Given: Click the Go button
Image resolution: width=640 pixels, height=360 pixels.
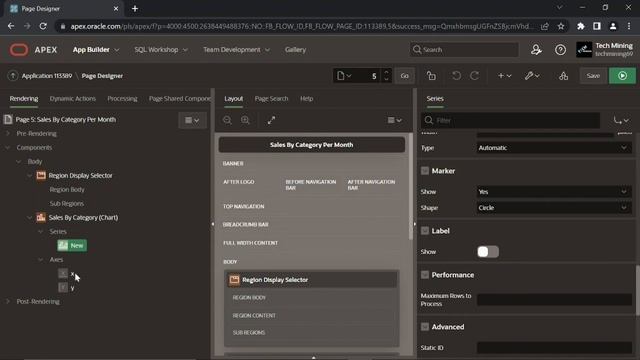Looking at the screenshot, I should point(404,76).
